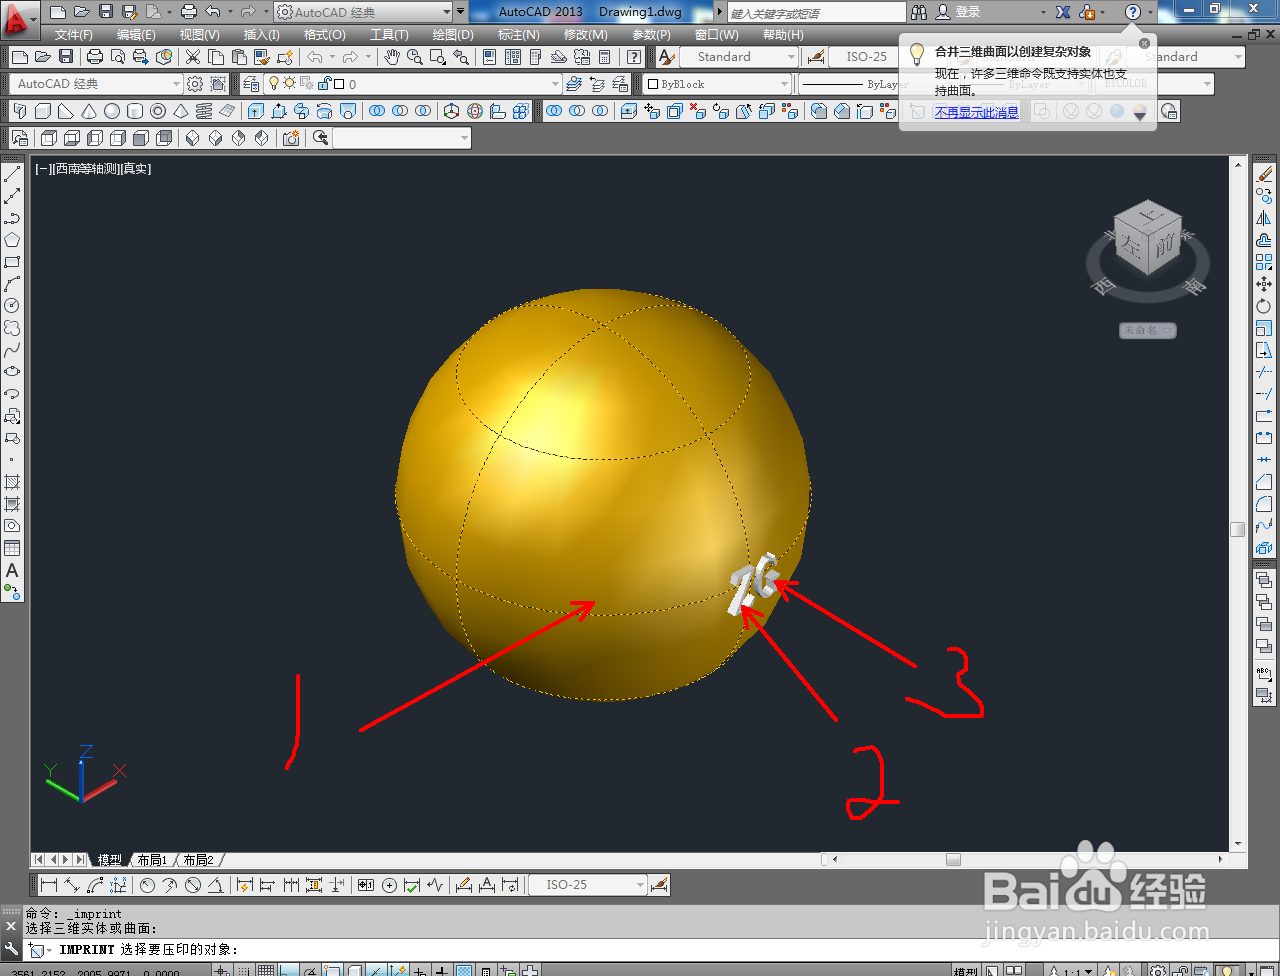Viewport: 1280px width, 976px height.
Task: Click the 不再显示此消息 link
Action: tap(977, 113)
